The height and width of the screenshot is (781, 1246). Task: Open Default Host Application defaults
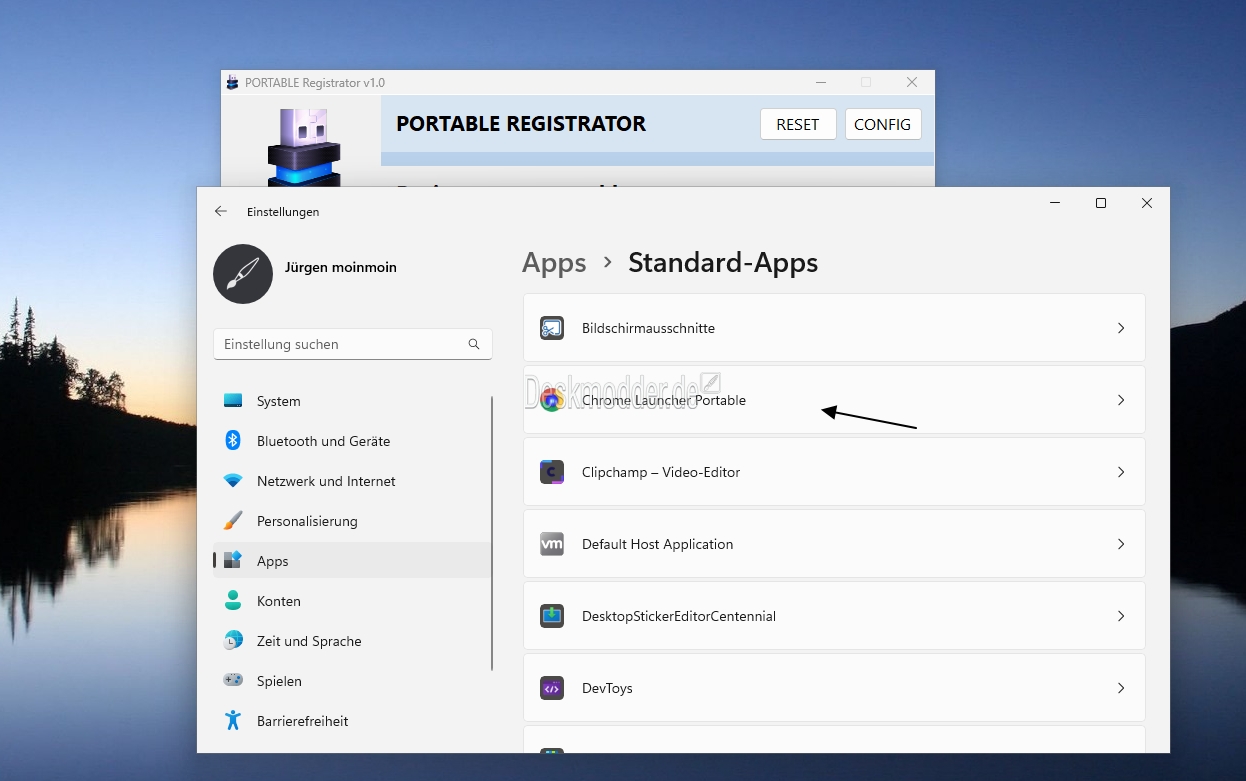pos(834,544)
